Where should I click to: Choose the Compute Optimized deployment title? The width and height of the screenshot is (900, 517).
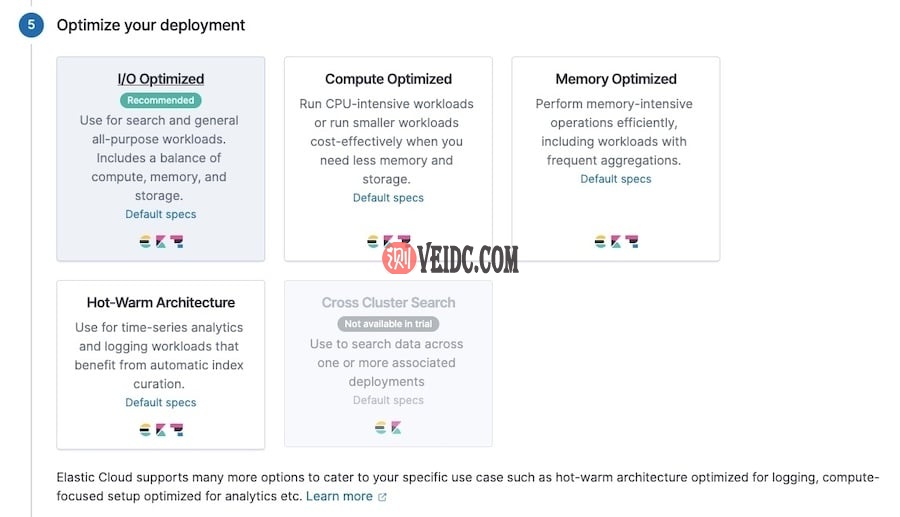coord(388,79)
